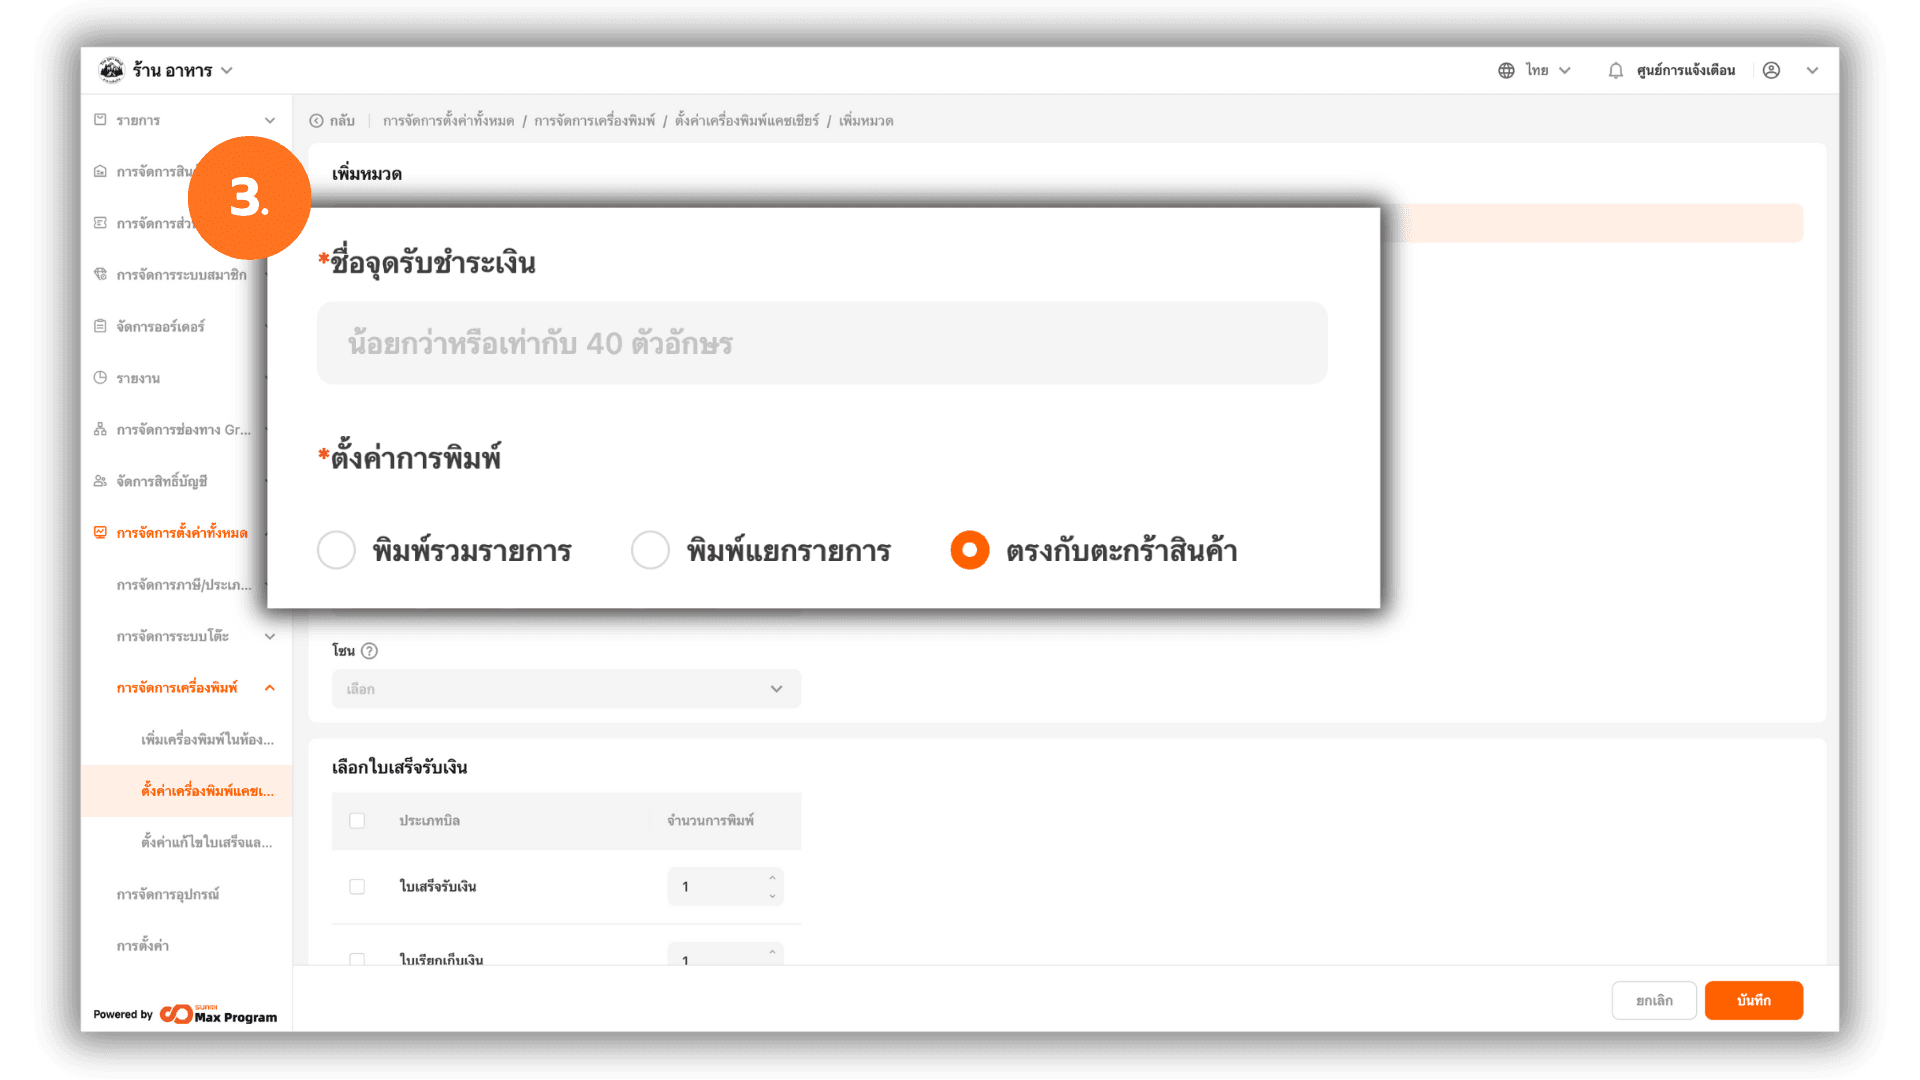Screen dimensions: 1920x1080
Task: Toggle the header checkbox beside ประเภทบิล
Action: pyautogui.click(x=357, y=821)
